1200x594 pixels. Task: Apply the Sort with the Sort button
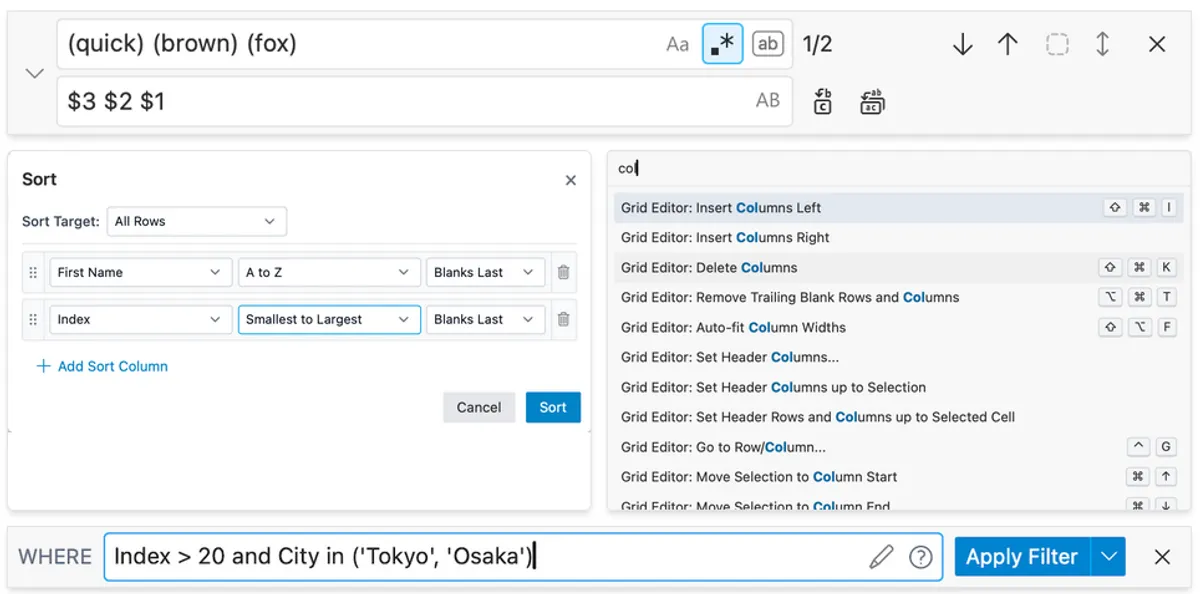(552, 407)
